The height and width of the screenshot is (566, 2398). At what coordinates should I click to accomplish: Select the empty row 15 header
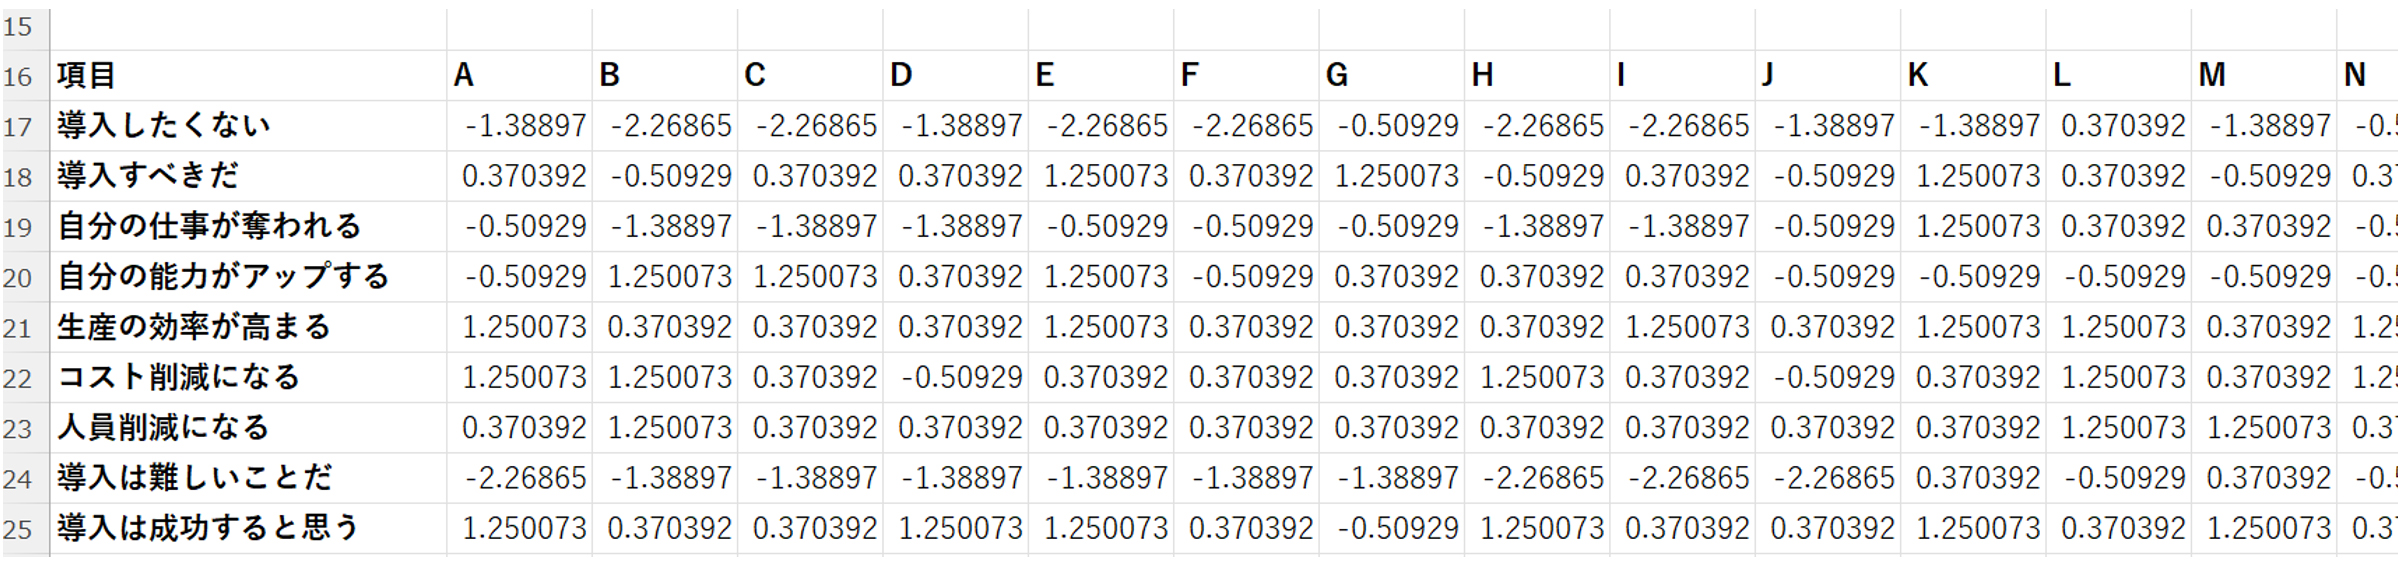[18, 27]
